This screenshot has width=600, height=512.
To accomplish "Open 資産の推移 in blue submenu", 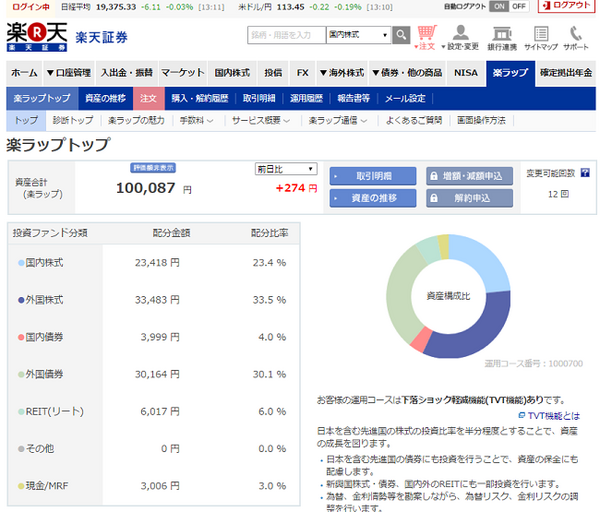I will pyautogui.click(x=106, y=98).
